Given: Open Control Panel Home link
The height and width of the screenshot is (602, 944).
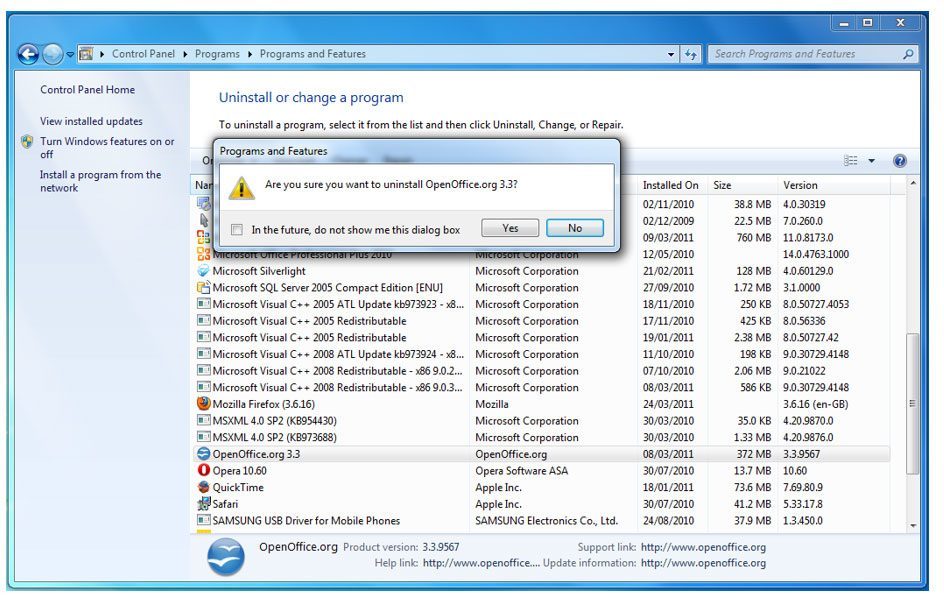Looking at the screenshot, I should click(x=87, y=90).
